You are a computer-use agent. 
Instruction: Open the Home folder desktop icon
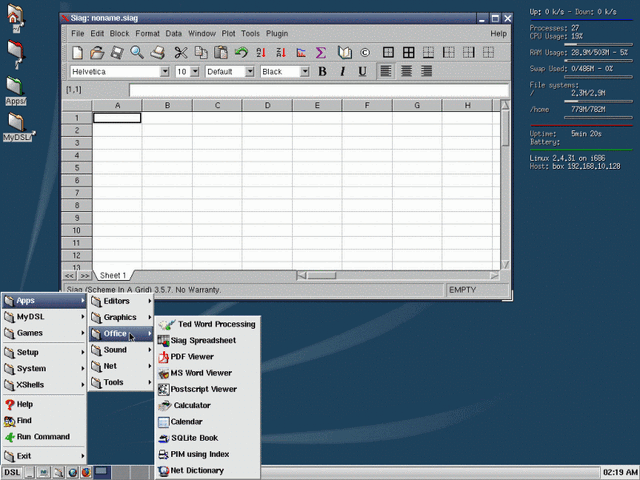[x=16, y=18]
